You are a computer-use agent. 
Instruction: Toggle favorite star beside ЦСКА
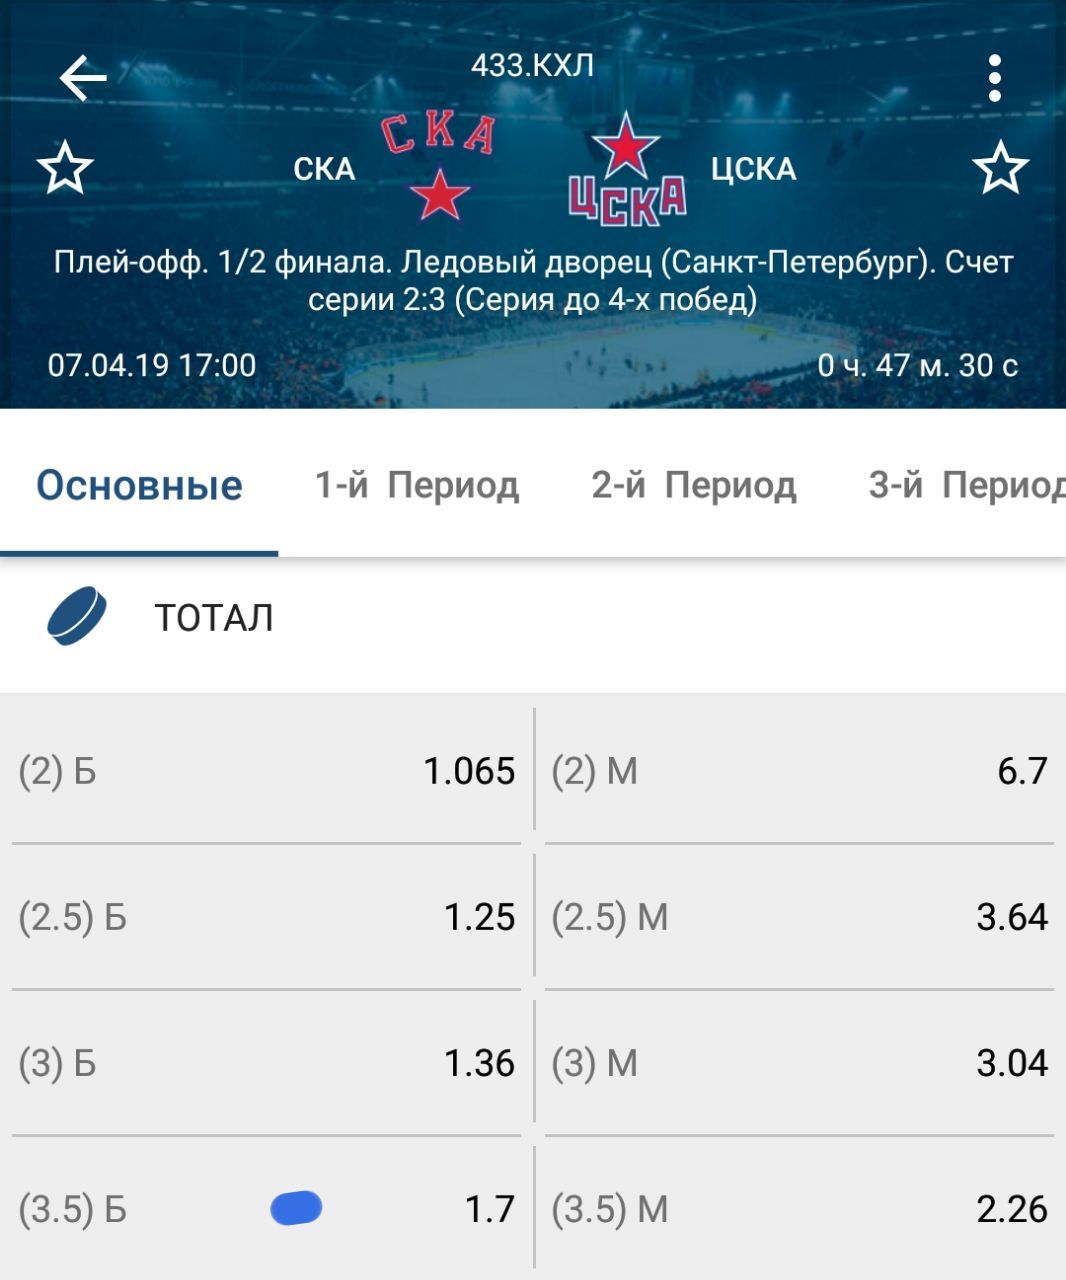click(x=1000, y=168)
